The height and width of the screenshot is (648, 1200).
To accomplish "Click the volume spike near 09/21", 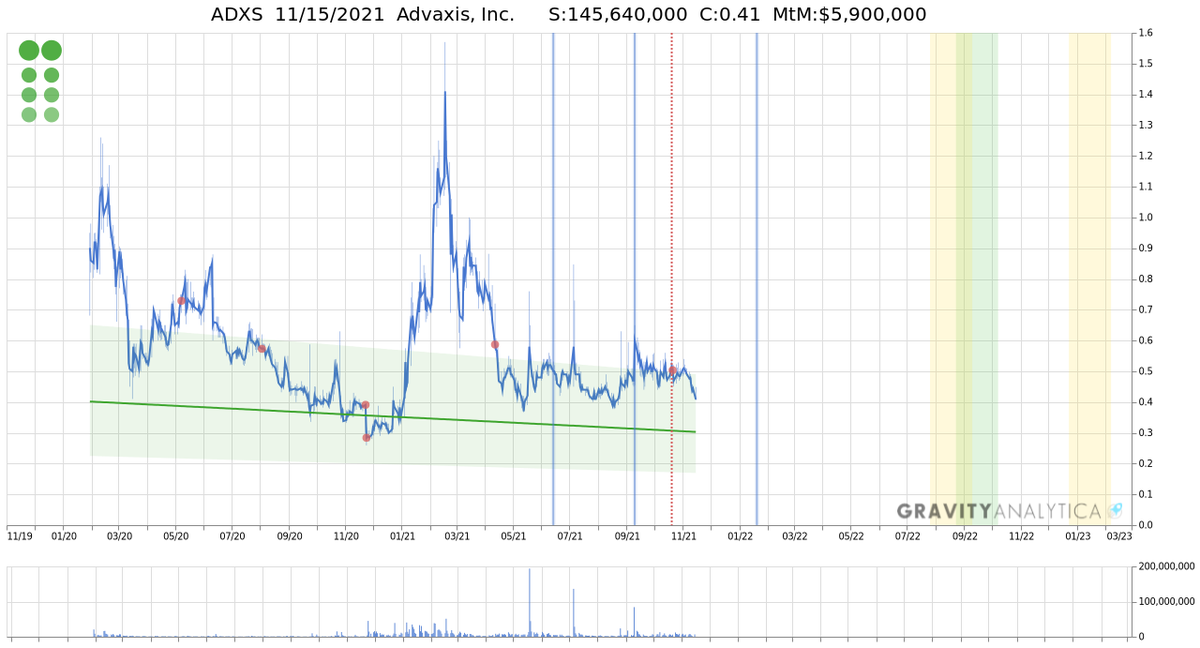I will 634,621.
